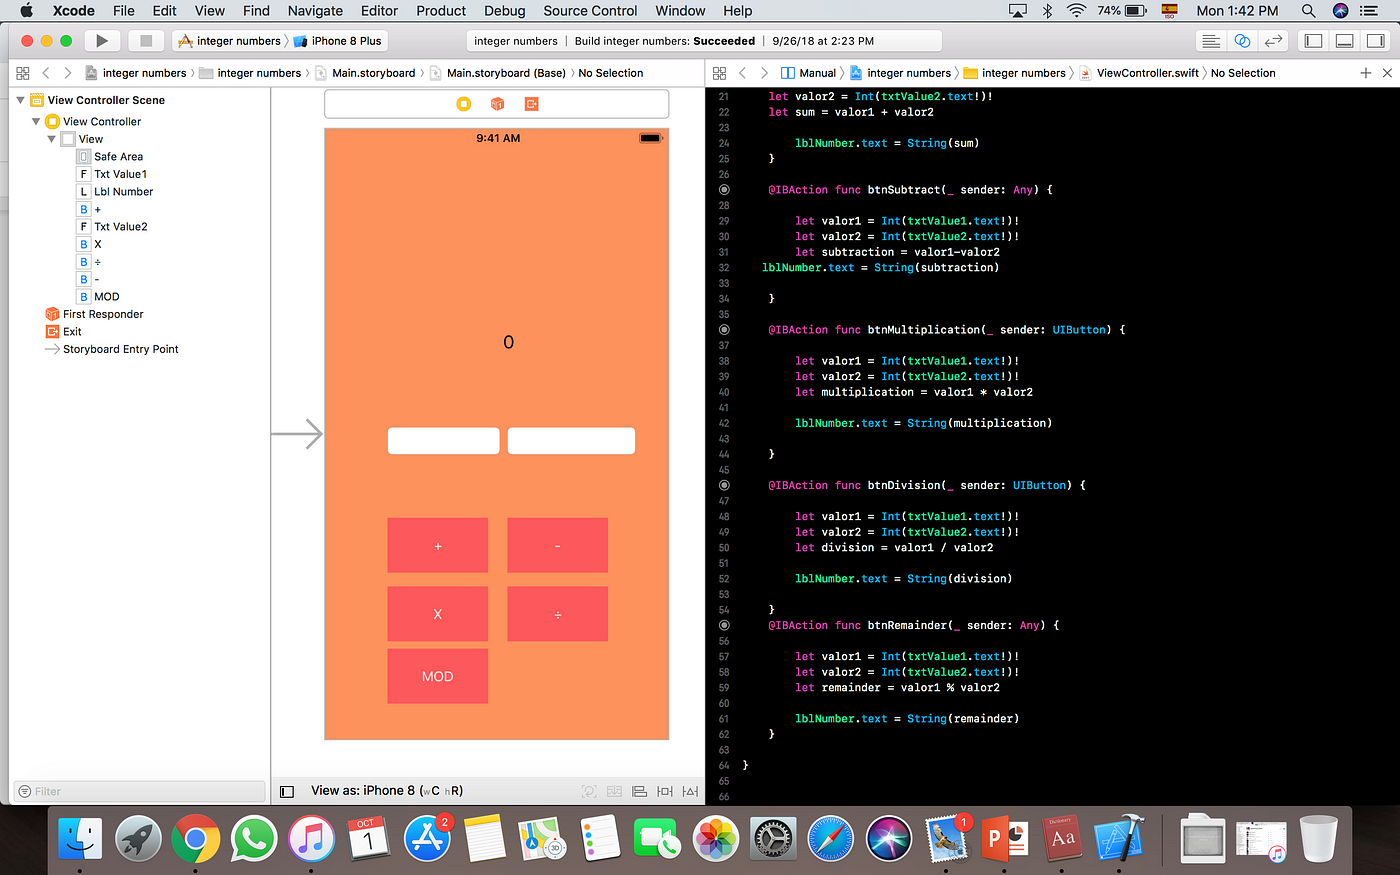Image resolution: width=1400 pixels, height=875 pixels.
Task: Open the Product menu
Action: (441, 11)
